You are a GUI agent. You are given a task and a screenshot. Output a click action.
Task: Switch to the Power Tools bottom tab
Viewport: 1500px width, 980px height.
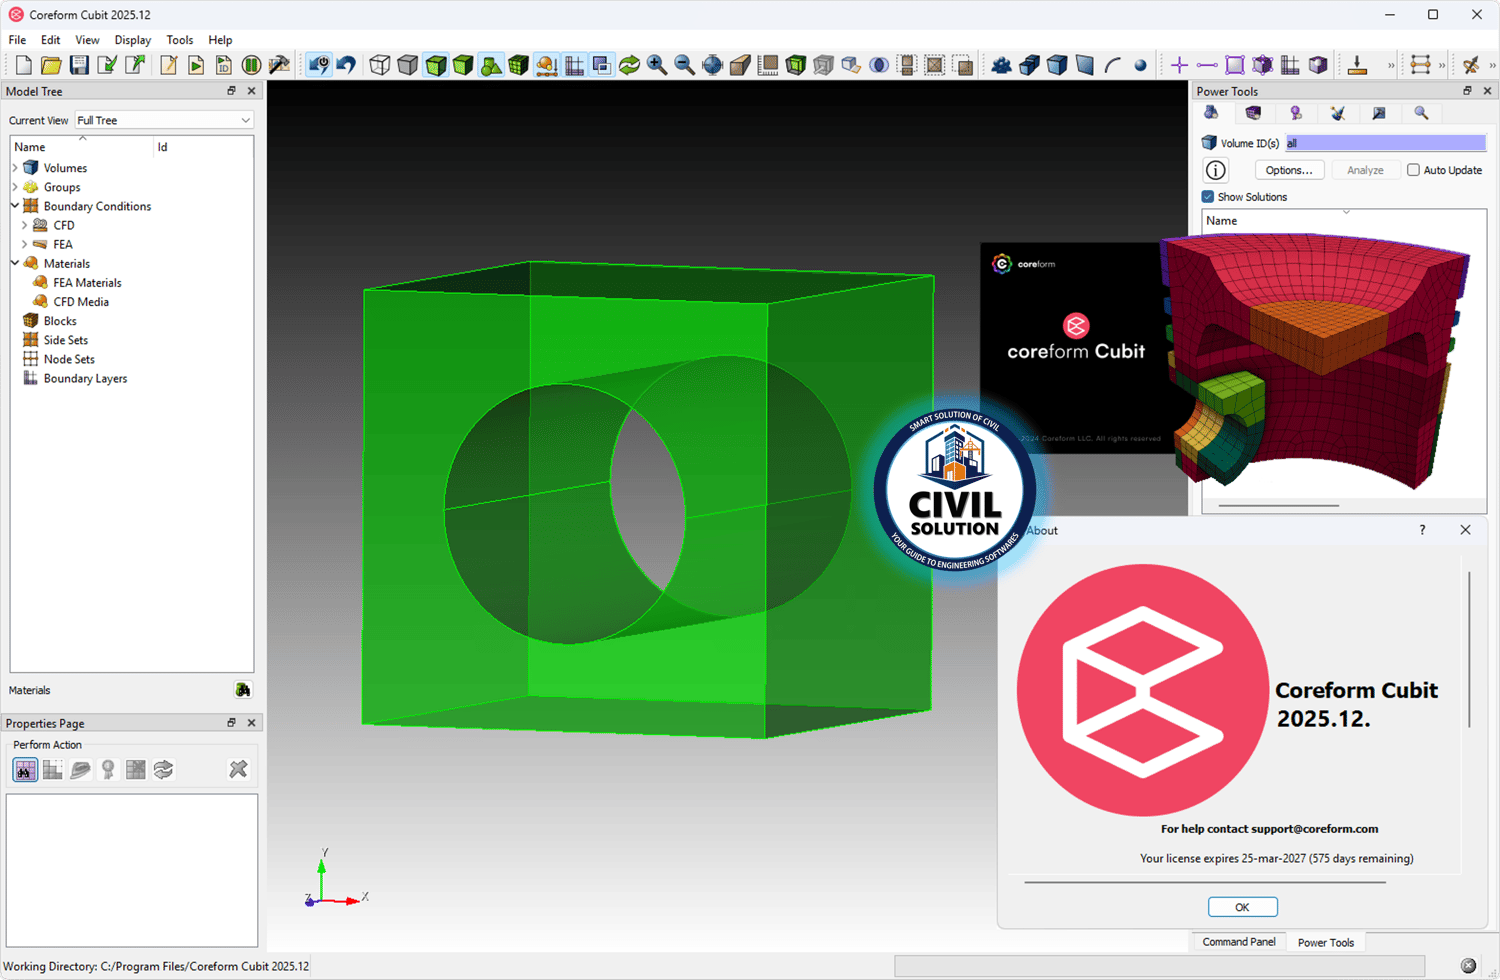click(x=1326, y=942)
